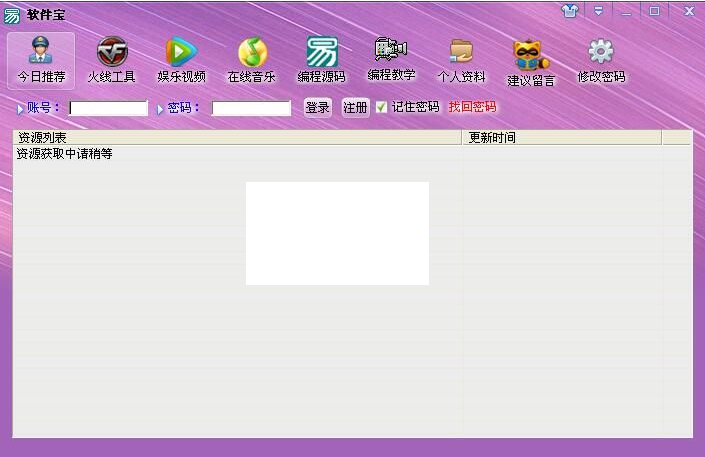Close the 软件宝 window

pyautogui.click(x=689, y=11)
